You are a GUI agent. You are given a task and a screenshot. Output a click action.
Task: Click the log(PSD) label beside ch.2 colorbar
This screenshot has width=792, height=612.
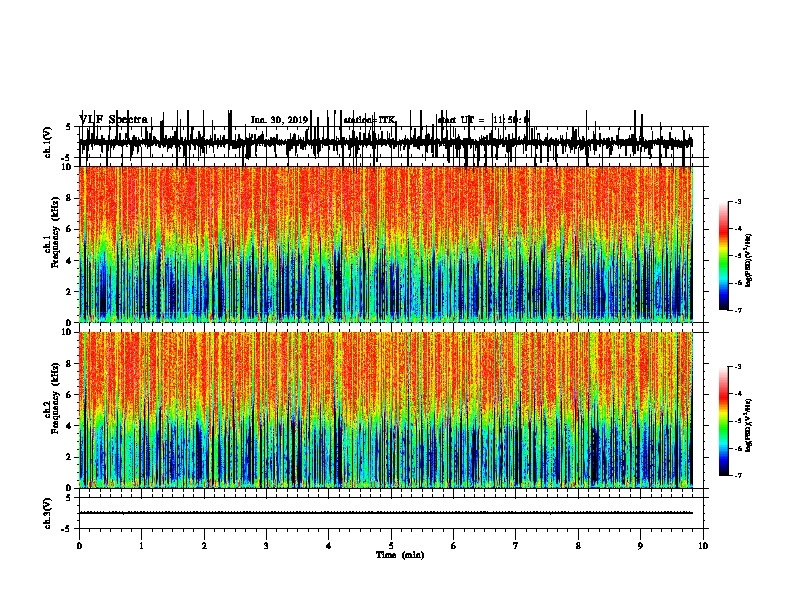coord(749,425)
